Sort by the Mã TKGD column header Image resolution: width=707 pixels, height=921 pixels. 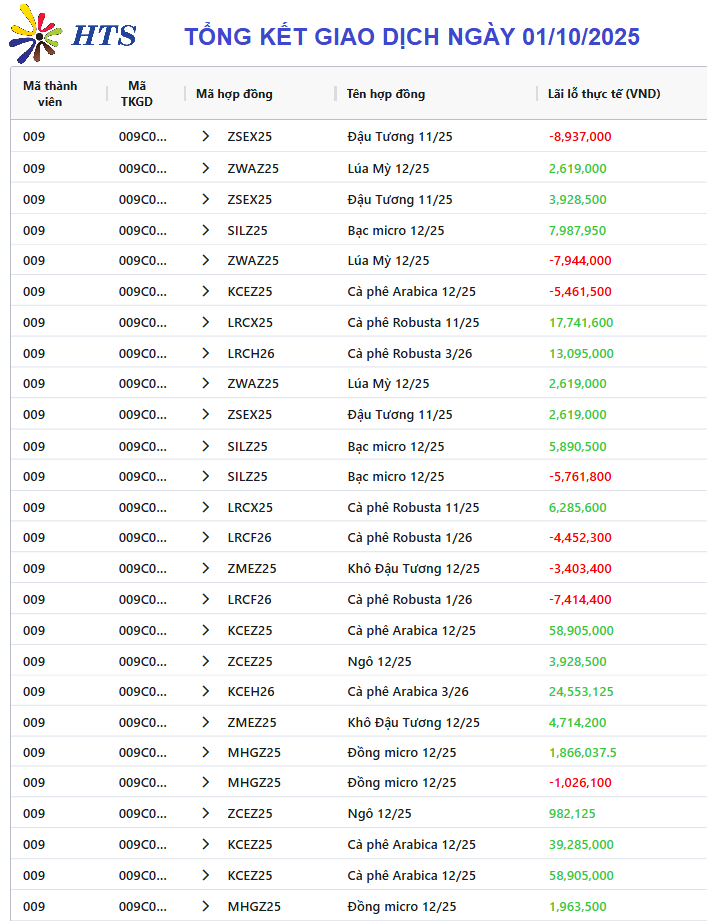[137, 94]
